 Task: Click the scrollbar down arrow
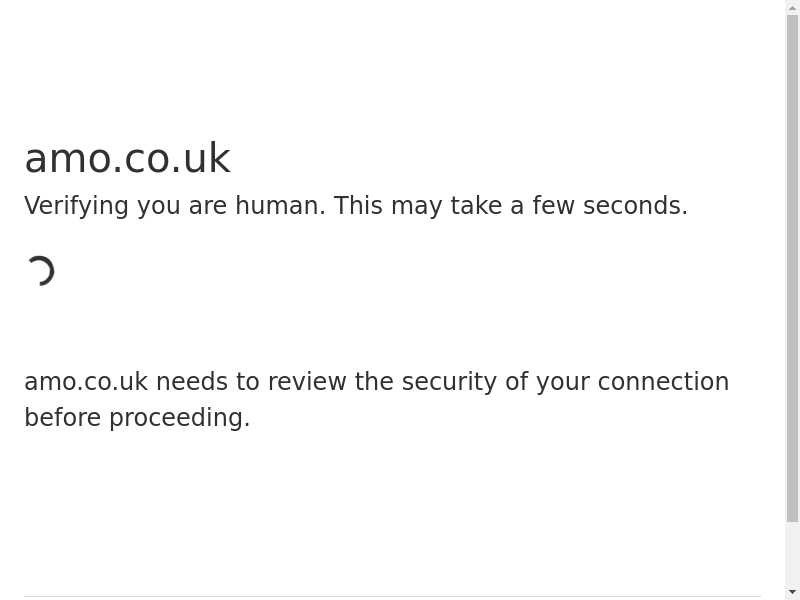pyautogui.click(x=792, y=592)
